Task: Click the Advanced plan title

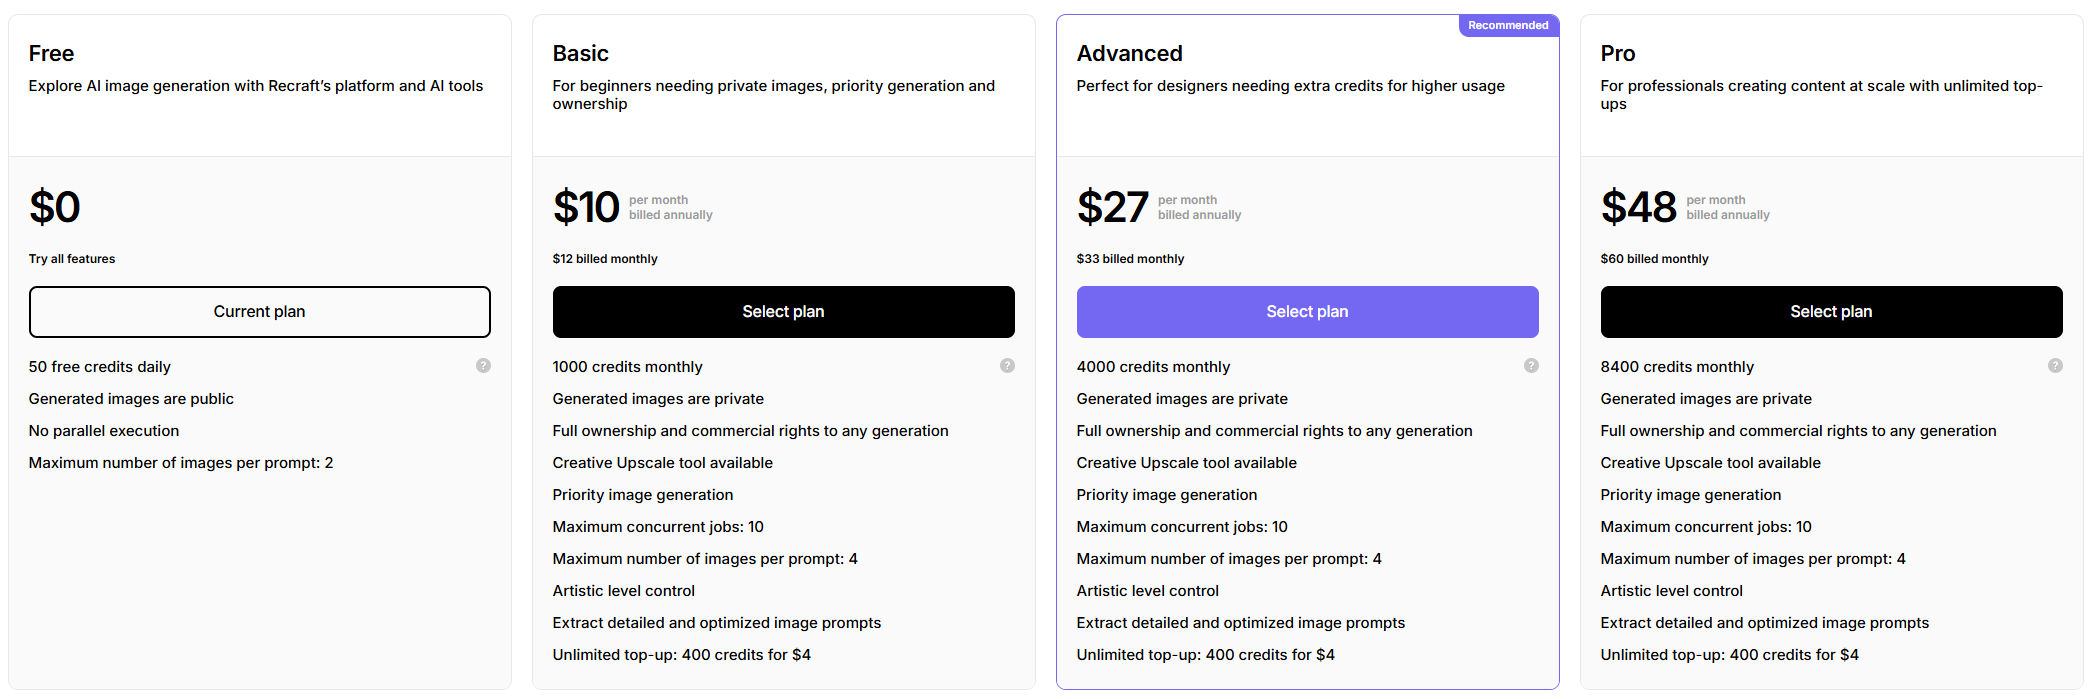Action: [1129, 54]
